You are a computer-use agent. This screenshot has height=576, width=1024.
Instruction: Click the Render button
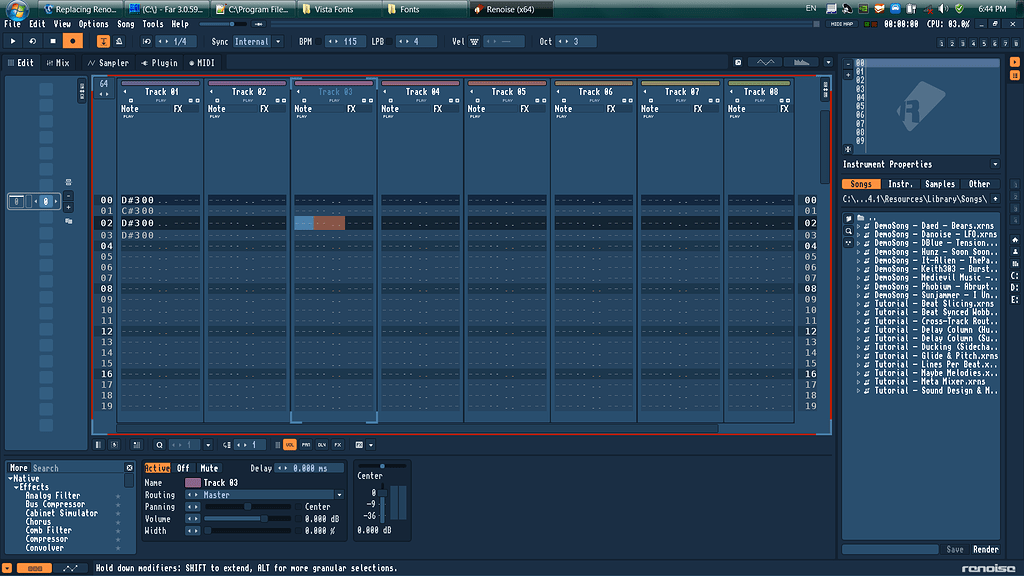point(985,549)
